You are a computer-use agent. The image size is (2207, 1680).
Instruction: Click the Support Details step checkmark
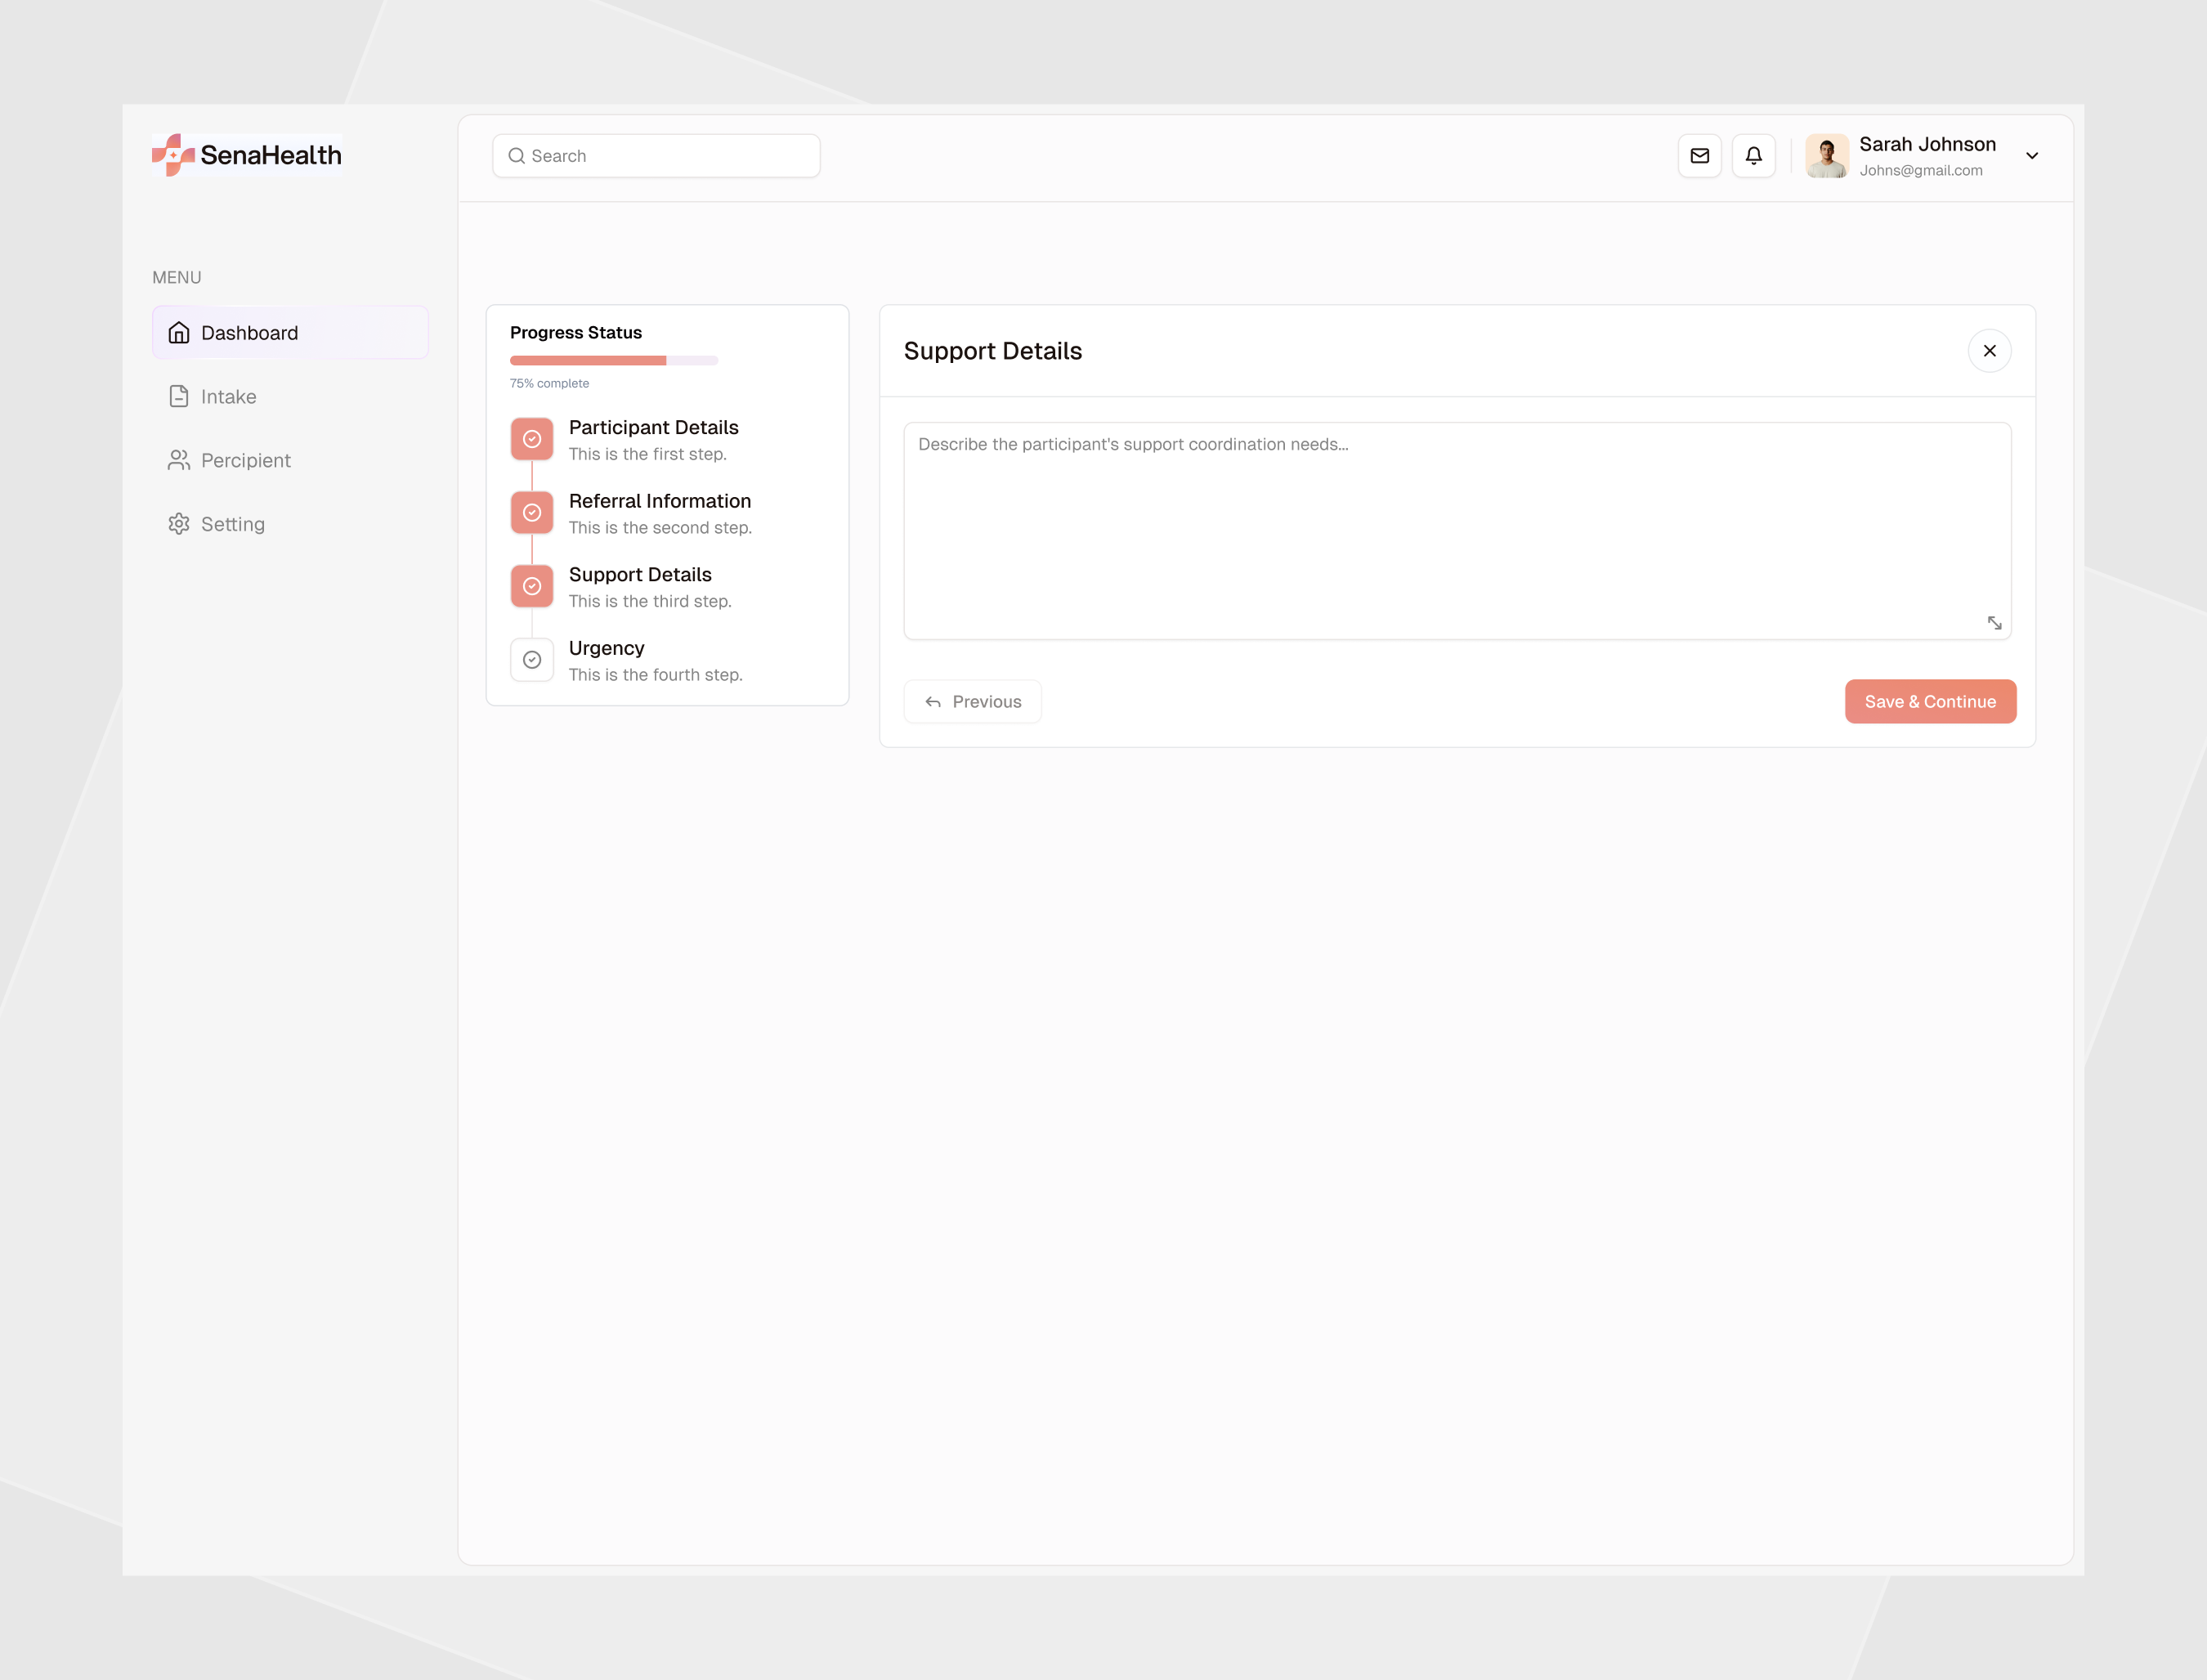531,586
